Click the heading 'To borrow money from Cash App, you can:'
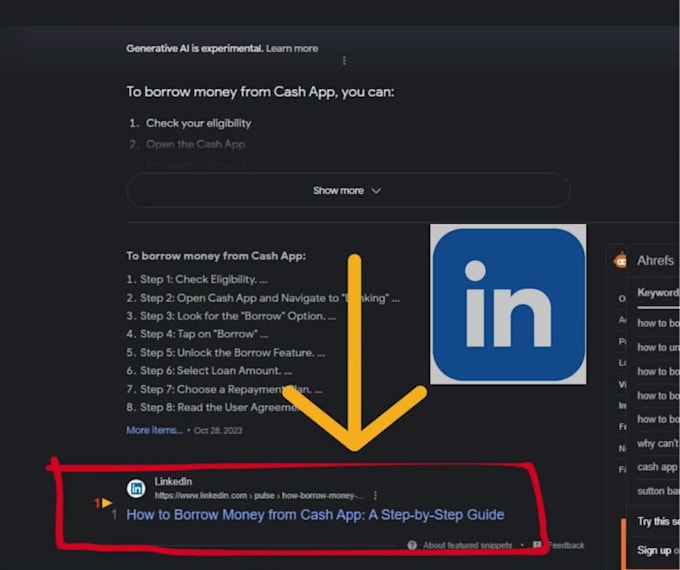 point(260,92)
